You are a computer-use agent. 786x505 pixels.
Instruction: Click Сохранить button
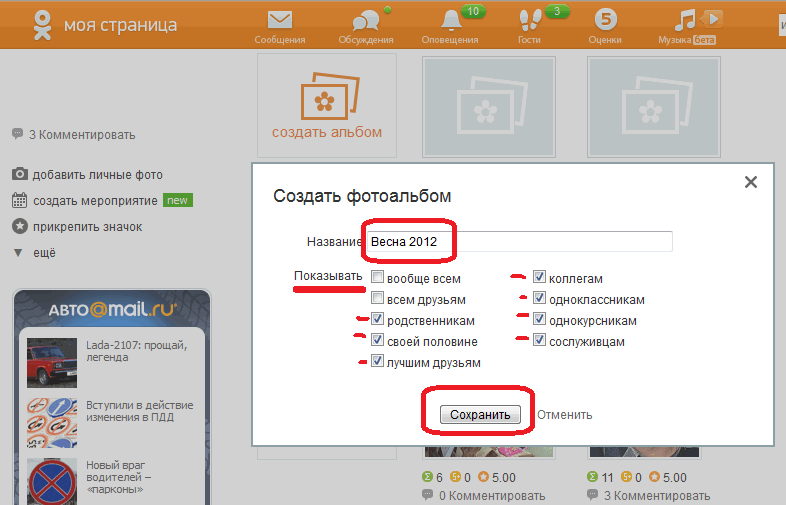click(480, 415)
